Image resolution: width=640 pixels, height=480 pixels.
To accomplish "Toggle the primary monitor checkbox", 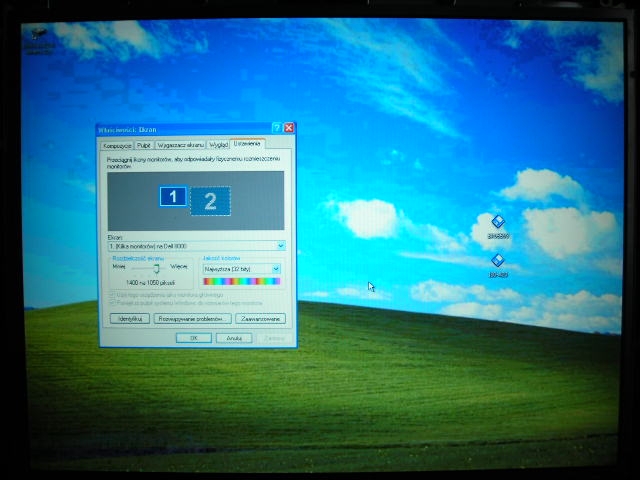I will point(112,295).
